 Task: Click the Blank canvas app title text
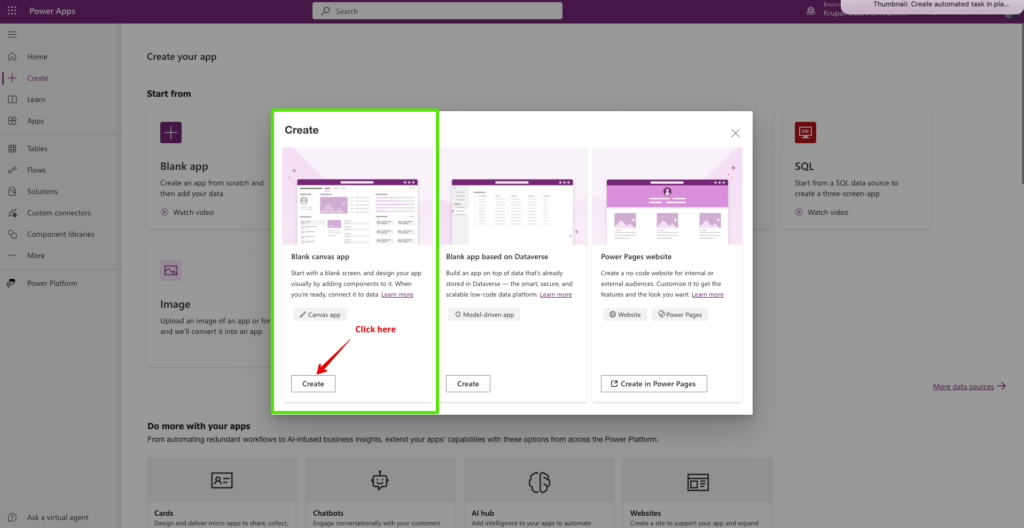pos(320,257)
